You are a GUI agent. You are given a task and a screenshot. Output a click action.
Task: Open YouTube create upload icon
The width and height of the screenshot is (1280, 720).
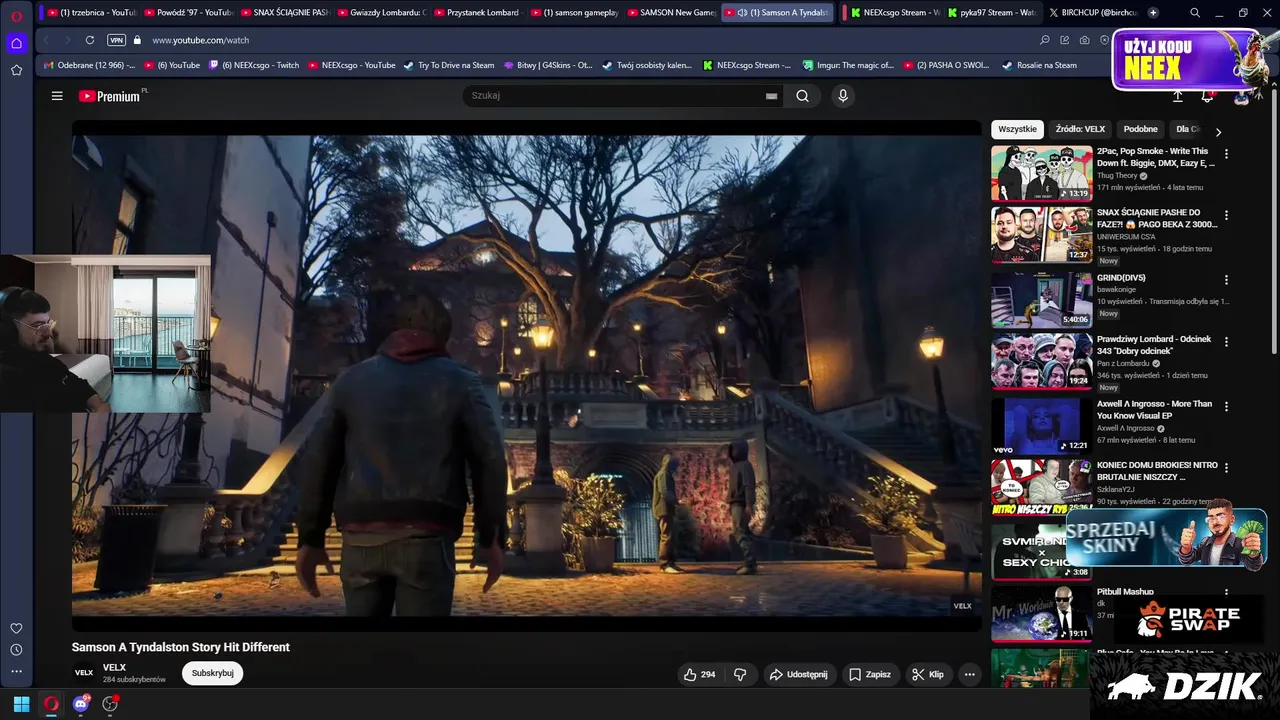pos(1178,96)
